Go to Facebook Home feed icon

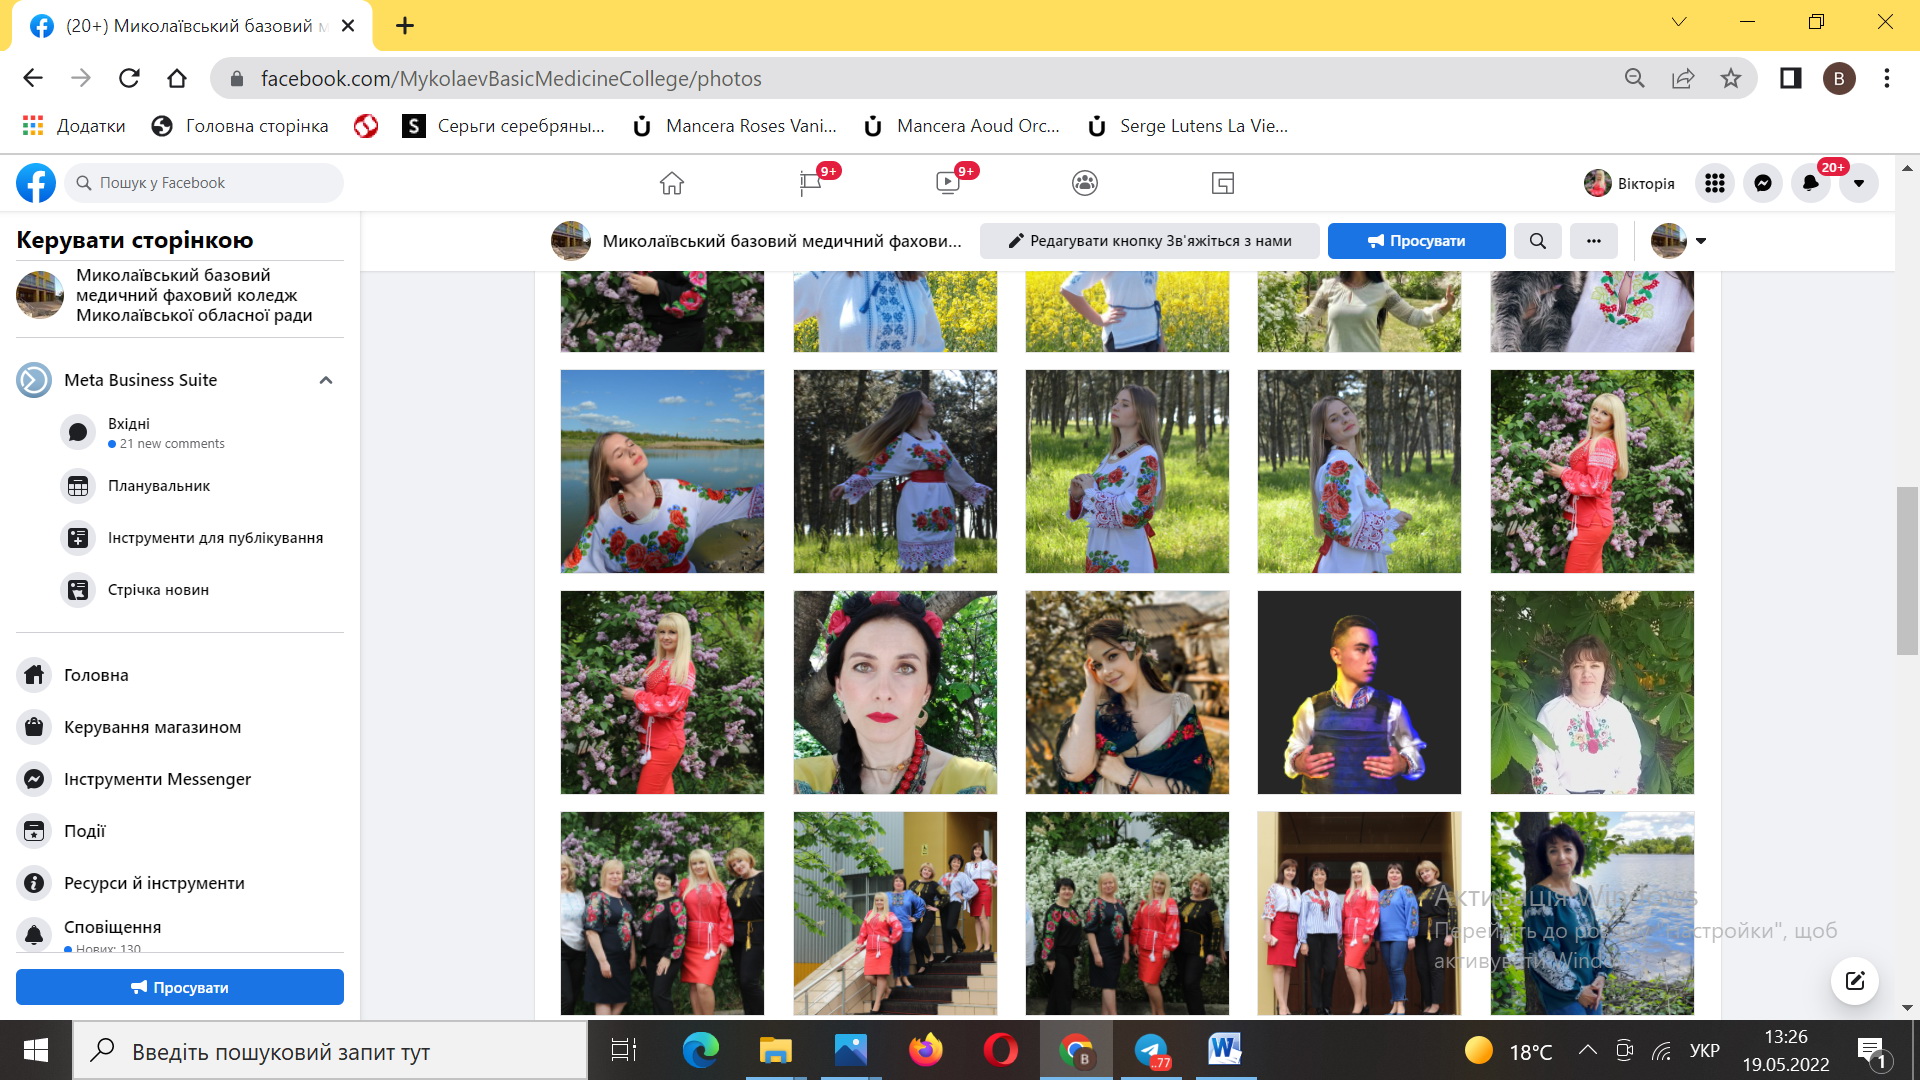[672, 183]
